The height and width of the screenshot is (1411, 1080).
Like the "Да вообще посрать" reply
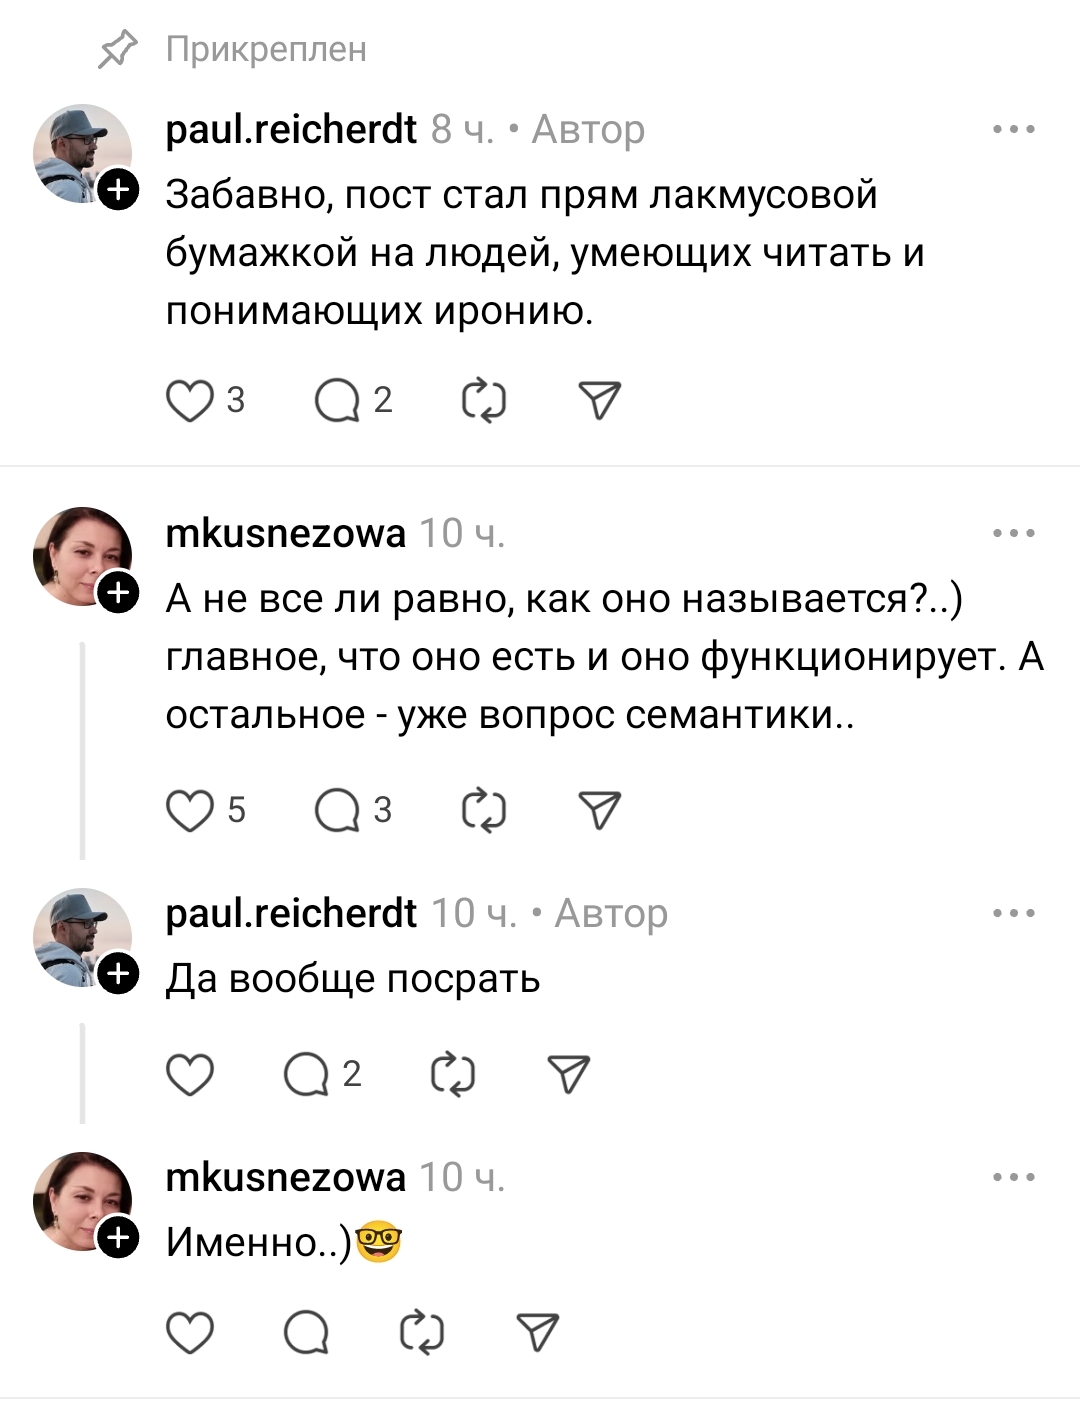190,1075
